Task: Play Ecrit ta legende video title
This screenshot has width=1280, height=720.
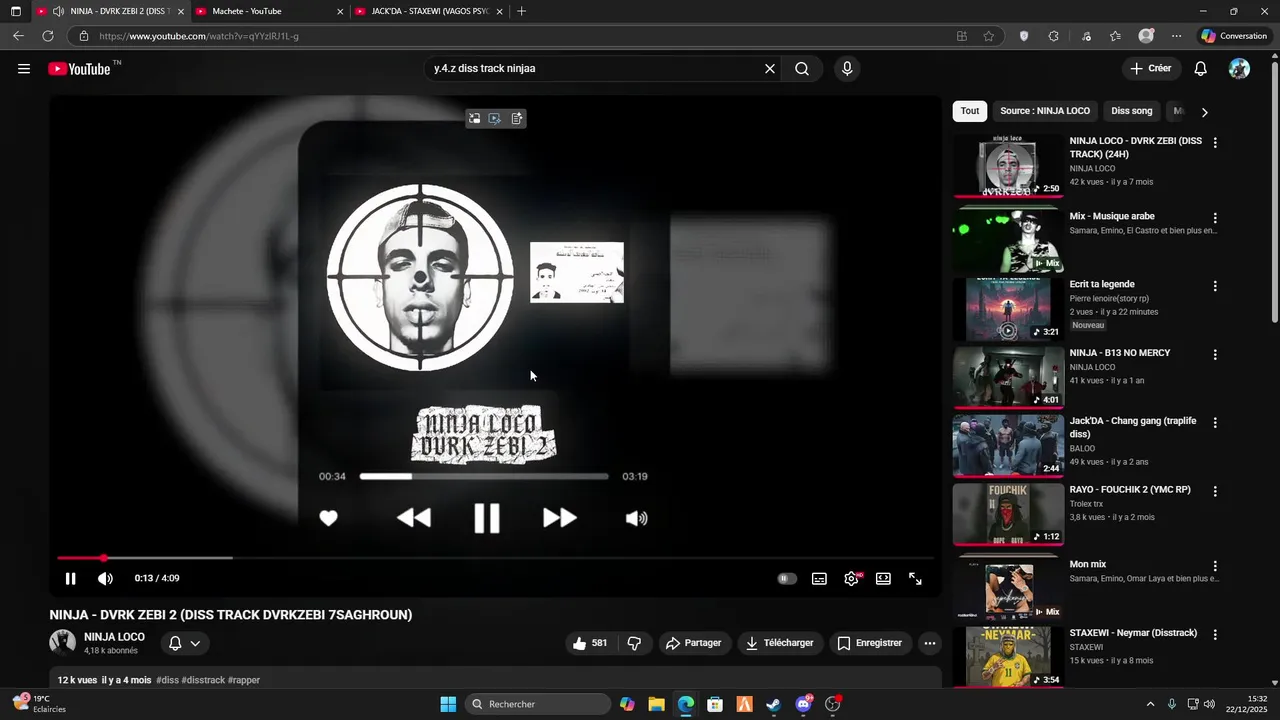Action: tap(1102, 284)
